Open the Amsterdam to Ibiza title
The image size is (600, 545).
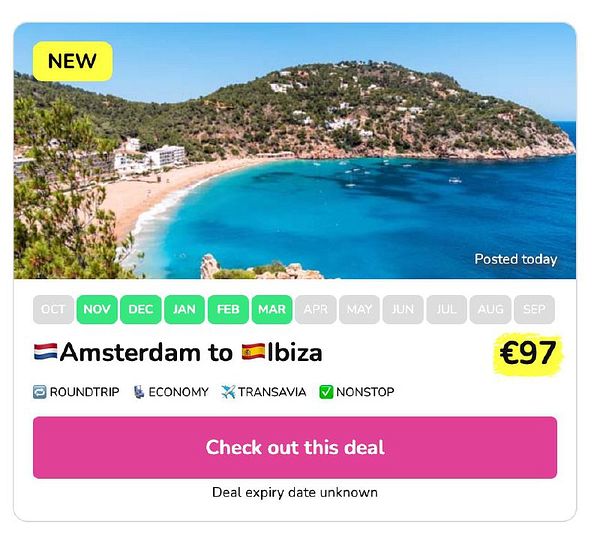click(178, 352)
